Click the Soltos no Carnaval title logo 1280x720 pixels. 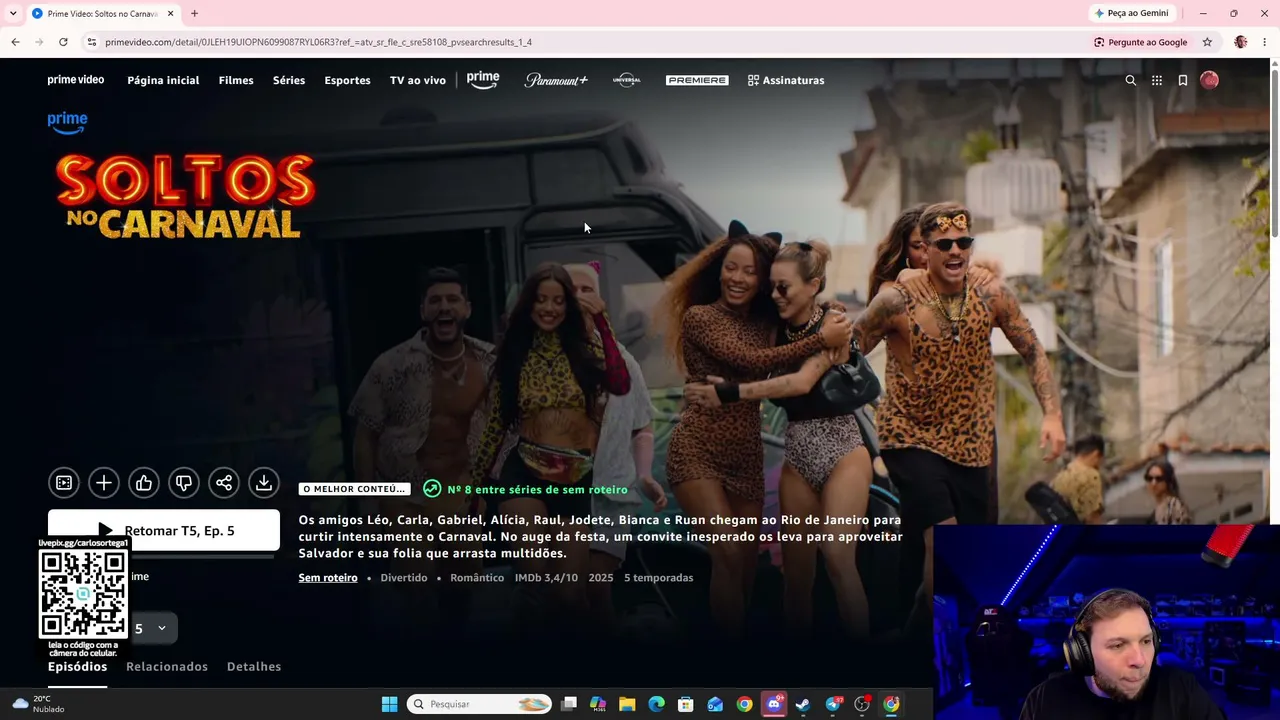click(x=185, y=196)
